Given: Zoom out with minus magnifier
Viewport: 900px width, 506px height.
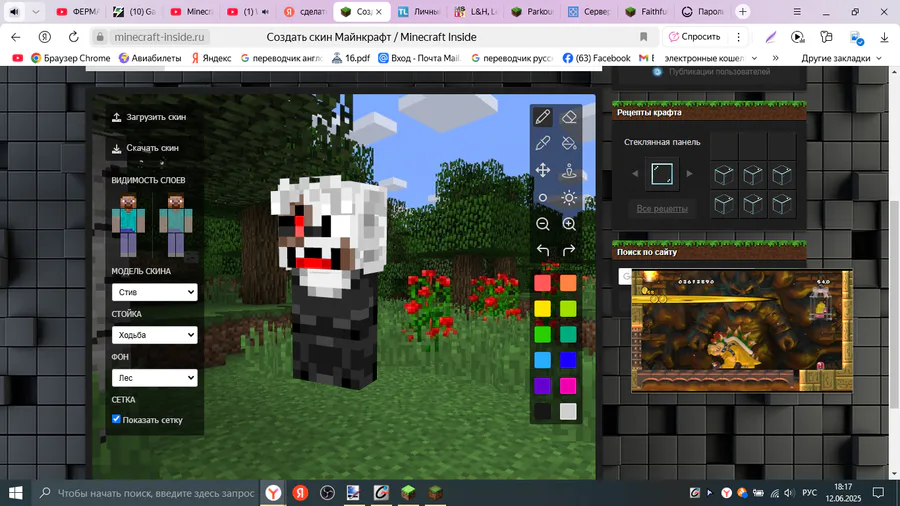Looking at the screenshot, I should 542,224.
